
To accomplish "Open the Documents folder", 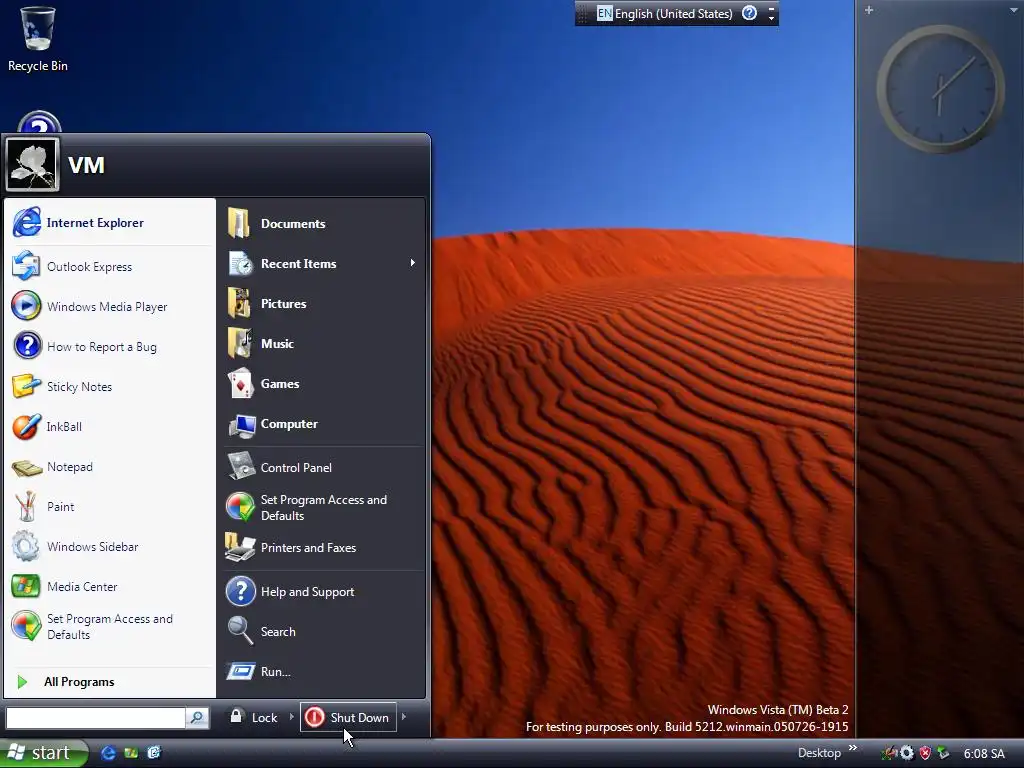I will 322,223.
